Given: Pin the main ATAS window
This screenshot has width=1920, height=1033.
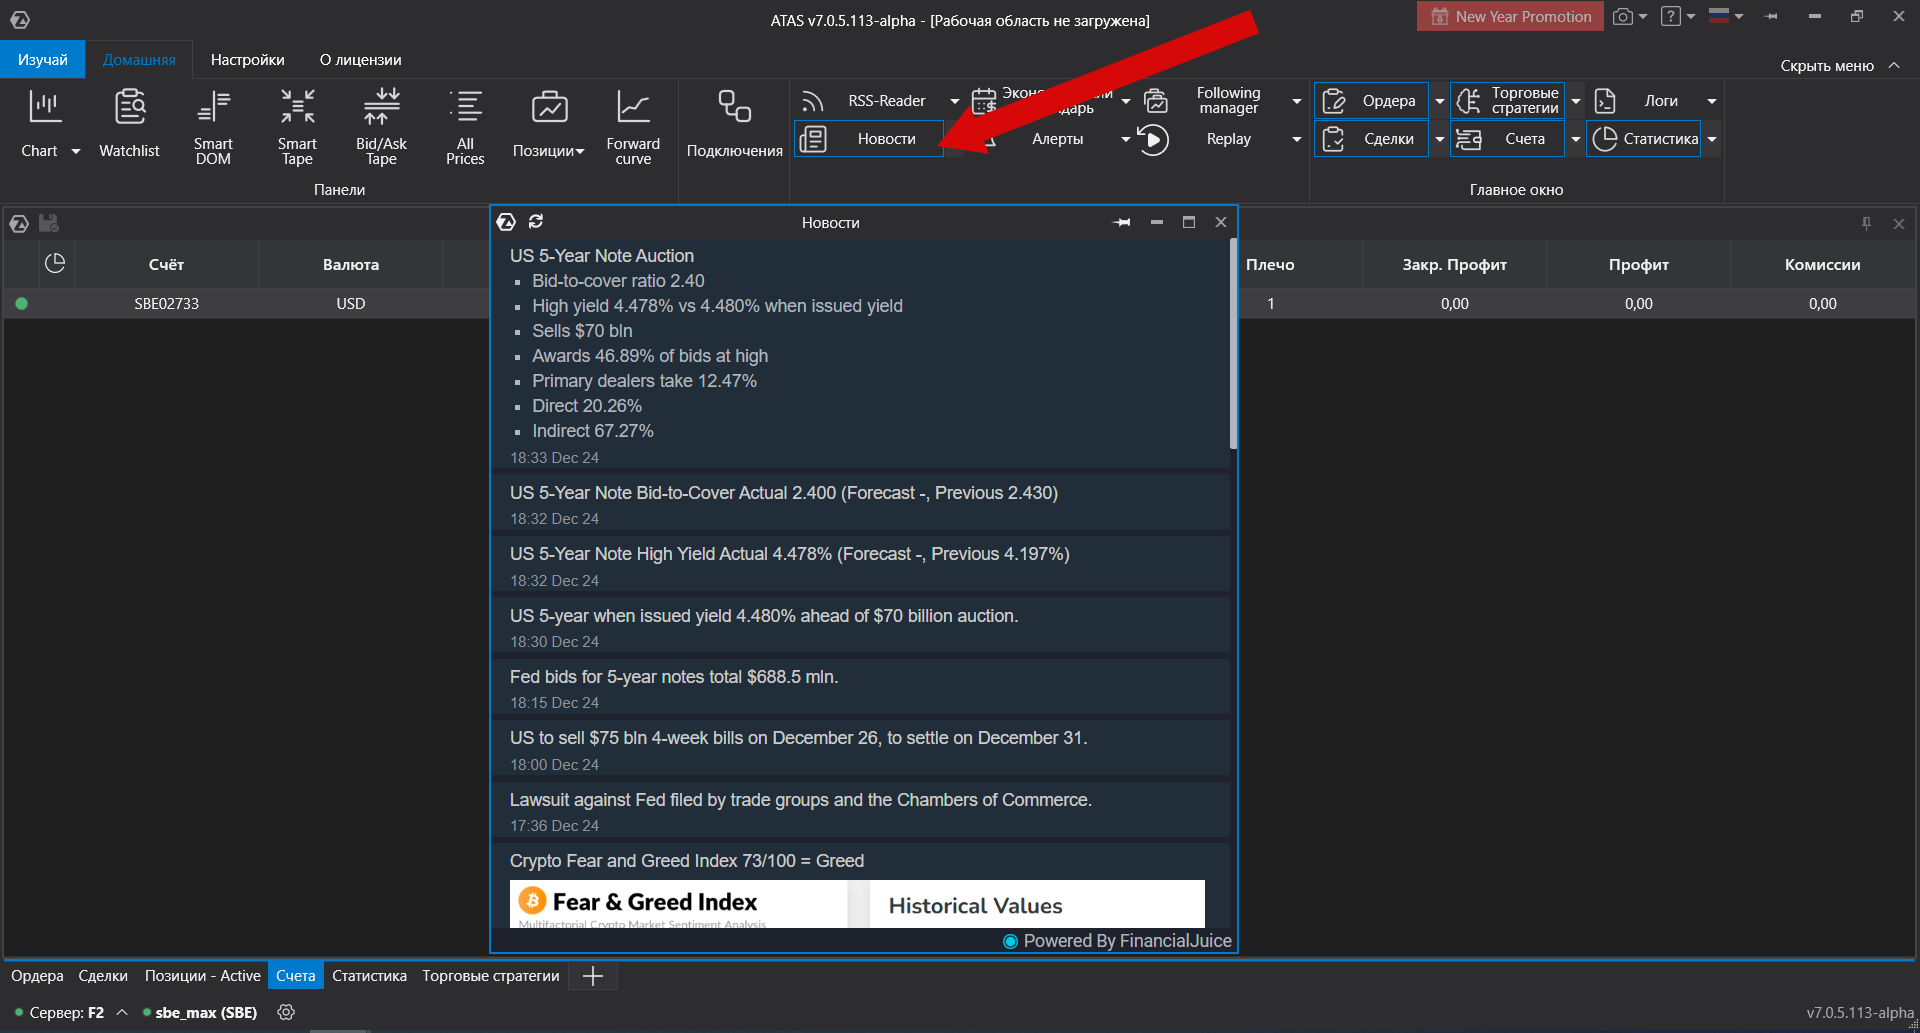Looking at the screenshot, I should pyautogui.click(x=1771, y=17).
